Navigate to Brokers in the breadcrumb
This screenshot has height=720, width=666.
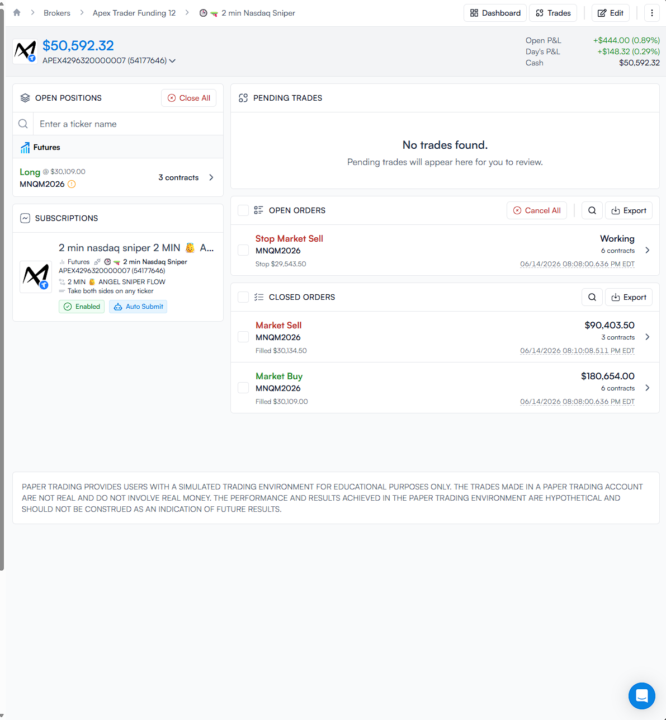coord(57,13)
